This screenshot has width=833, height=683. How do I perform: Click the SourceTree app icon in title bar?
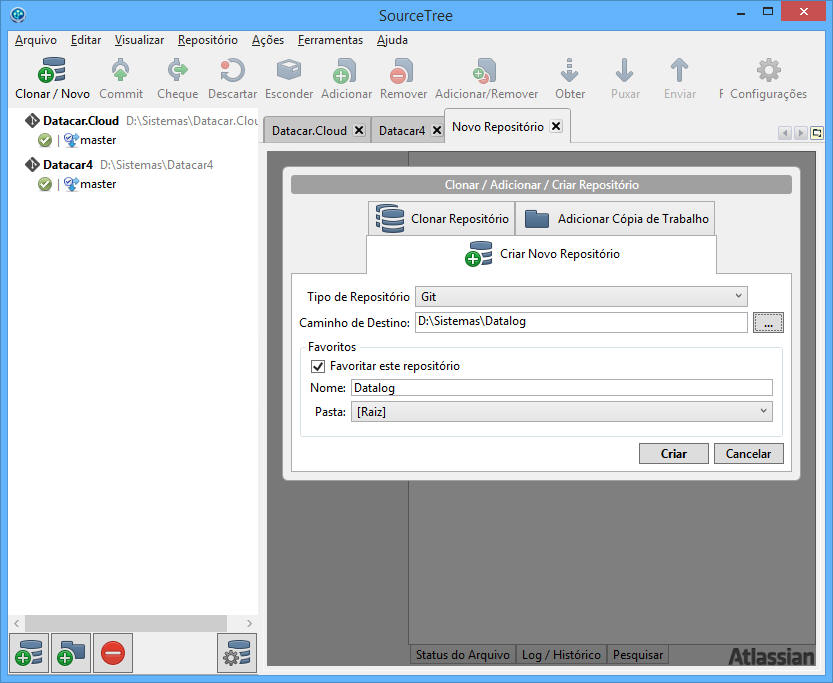click(x=18, y=14)
